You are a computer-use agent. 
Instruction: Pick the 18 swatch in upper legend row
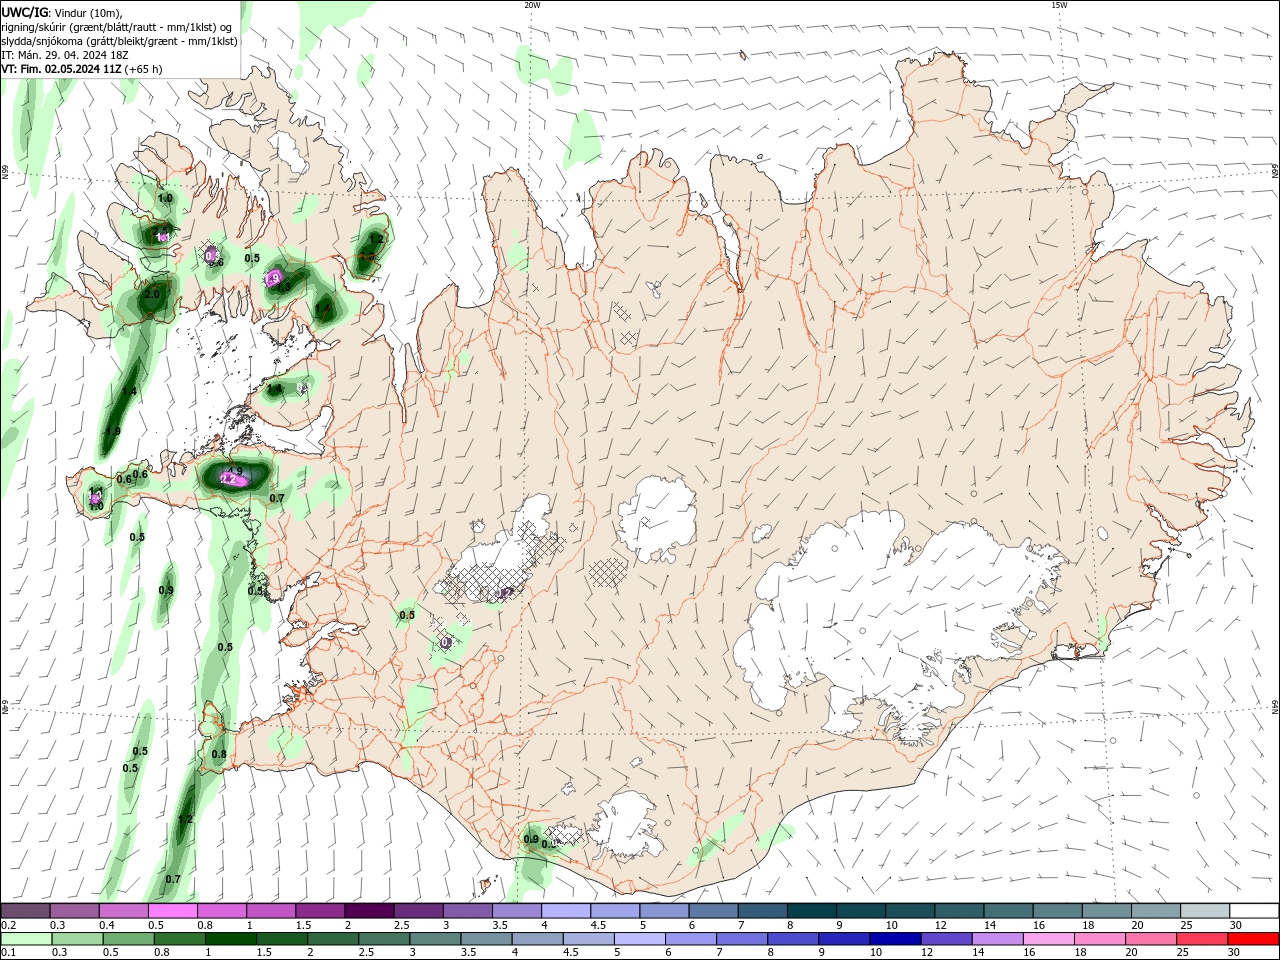(1105, 910)
